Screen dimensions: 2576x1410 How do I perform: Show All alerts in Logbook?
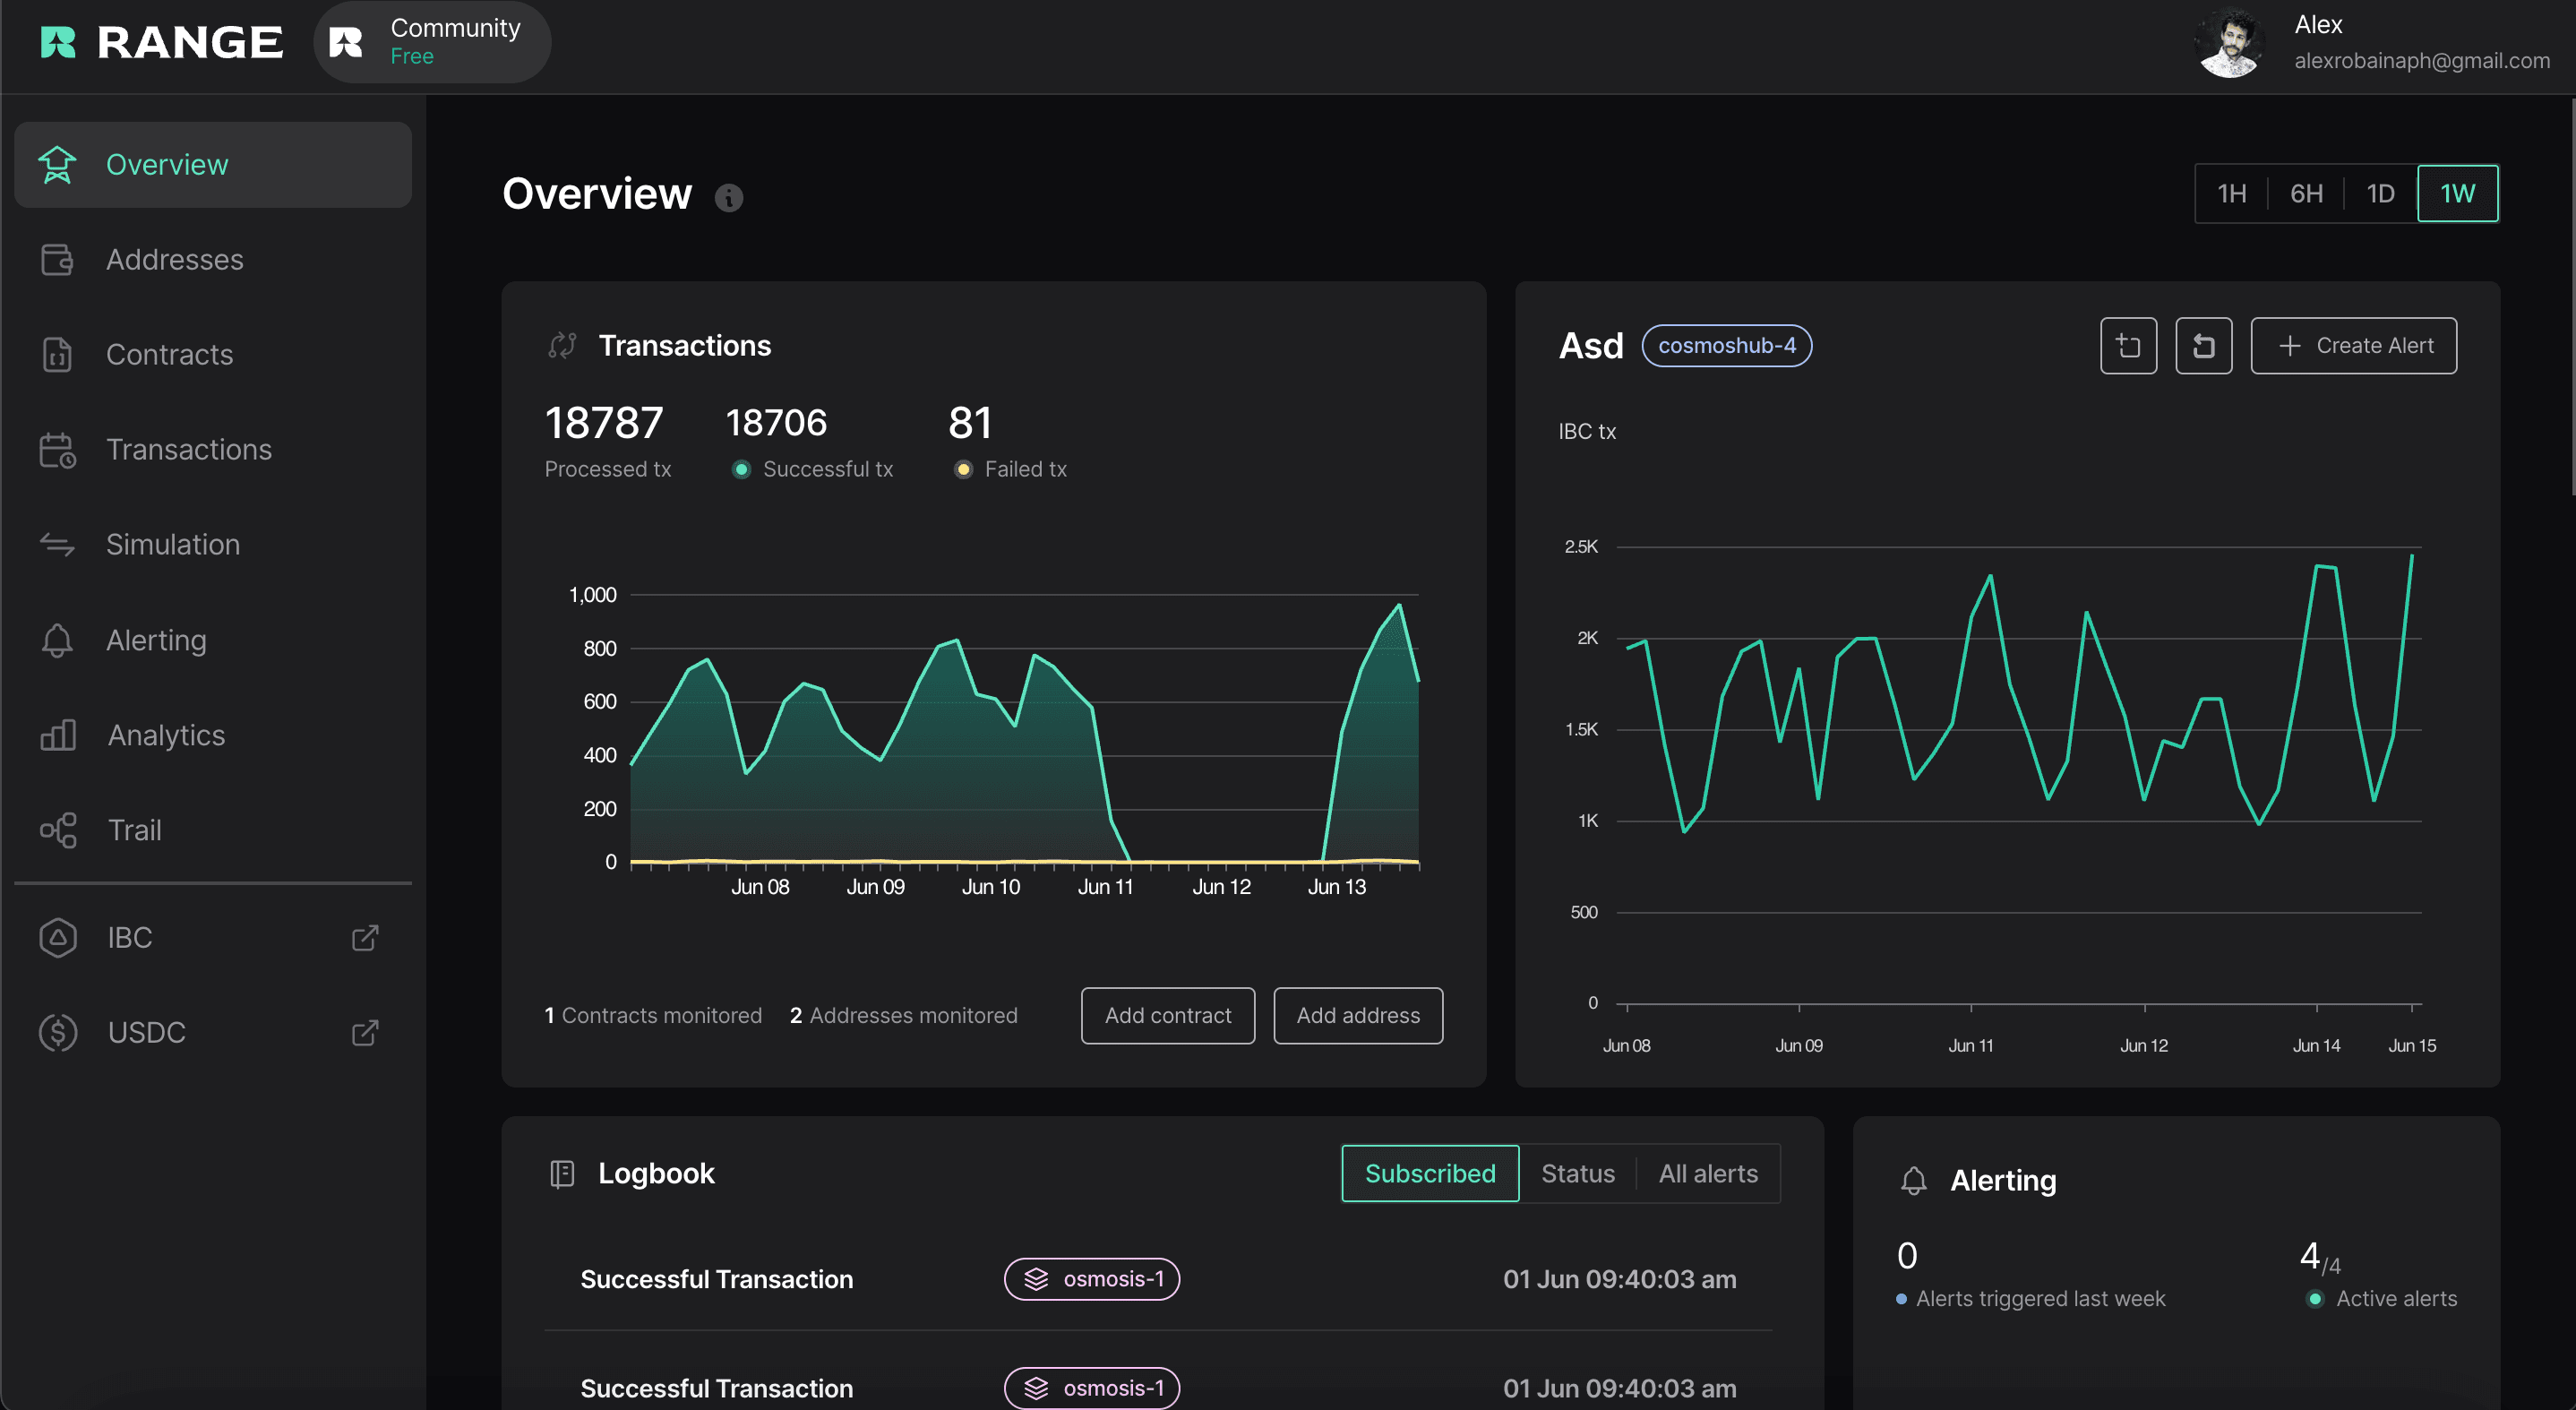[1707, 1174]
